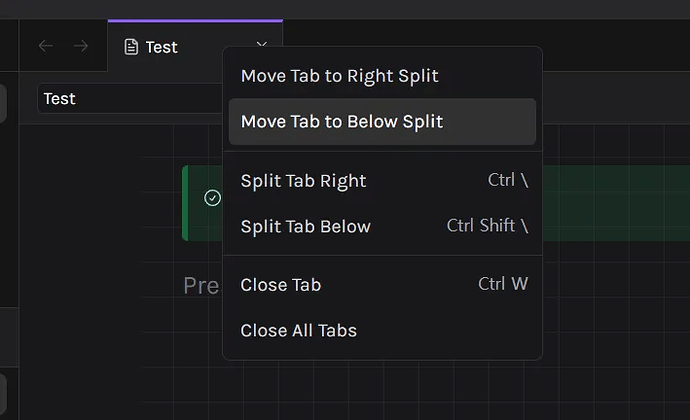
Task: Click the partial sidebar button beside the Test field
Action: 3,103
